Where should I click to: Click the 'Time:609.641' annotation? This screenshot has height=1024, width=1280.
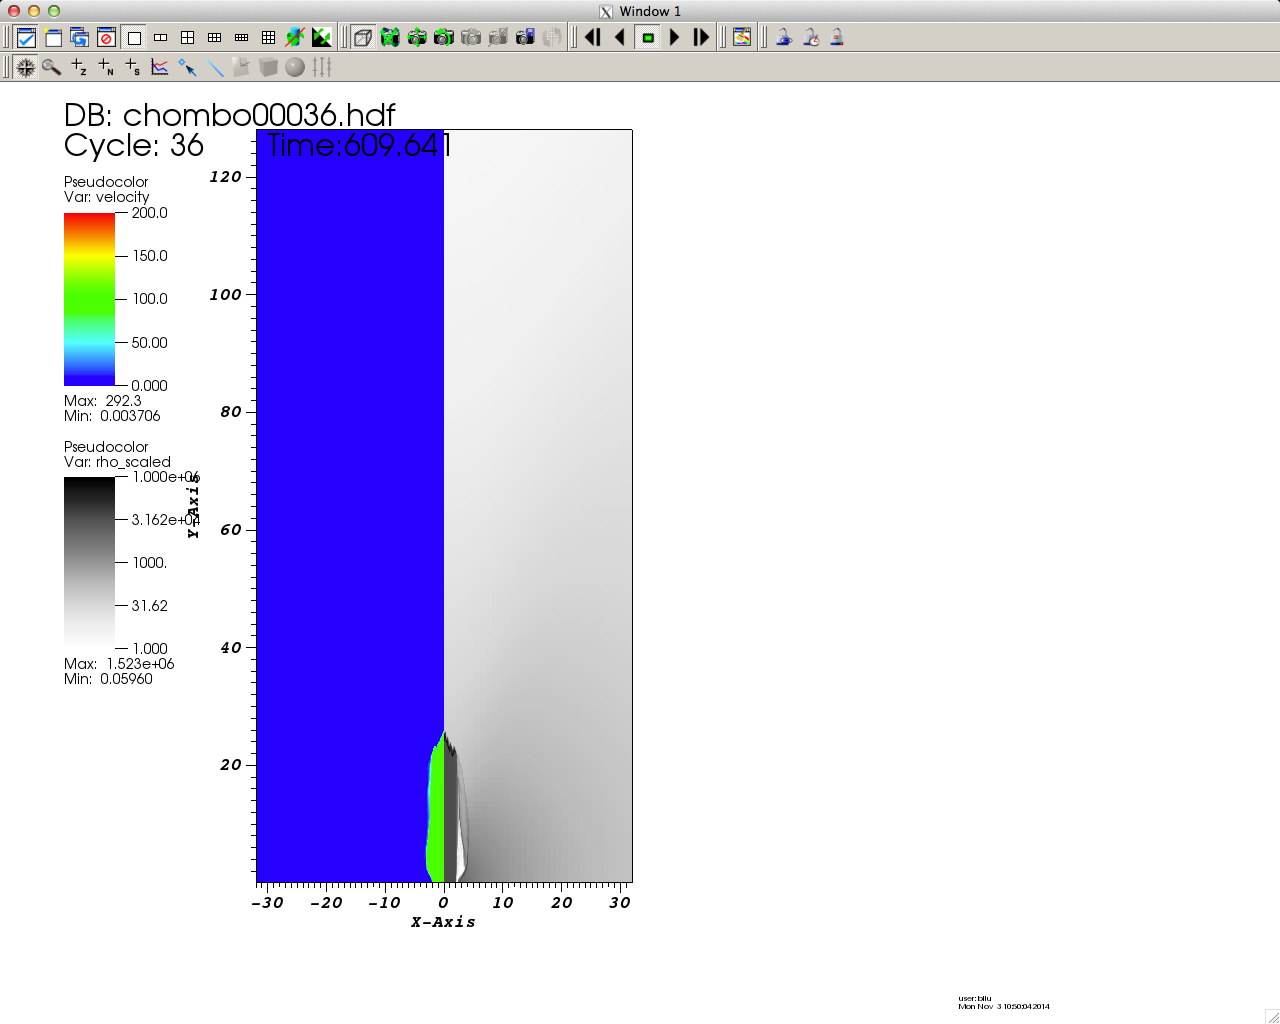359,145
